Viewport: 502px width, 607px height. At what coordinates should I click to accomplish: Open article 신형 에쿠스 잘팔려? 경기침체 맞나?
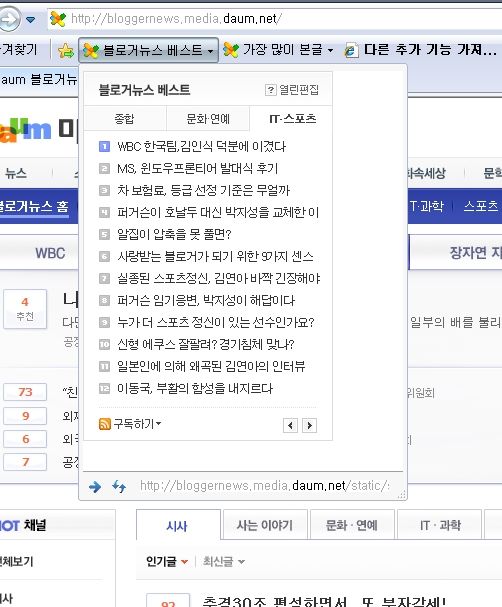(x=206, y=344)
